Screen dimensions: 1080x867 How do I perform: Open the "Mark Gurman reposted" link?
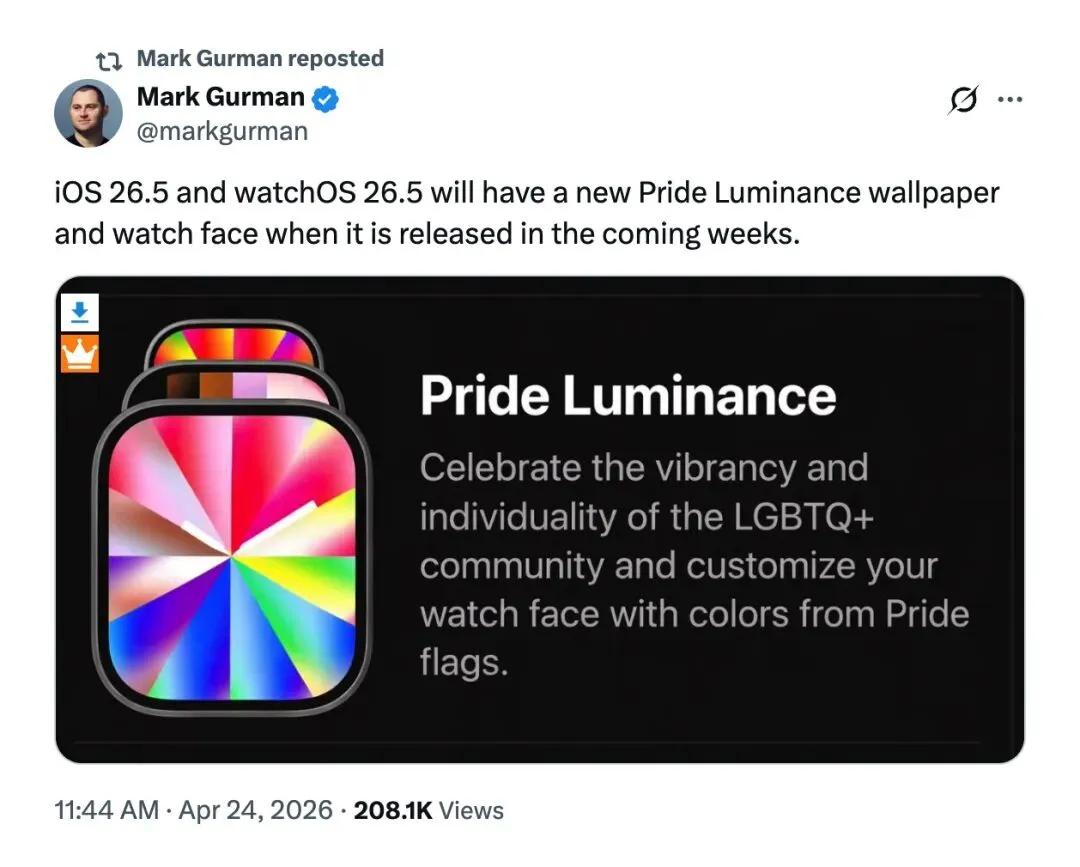259,59
